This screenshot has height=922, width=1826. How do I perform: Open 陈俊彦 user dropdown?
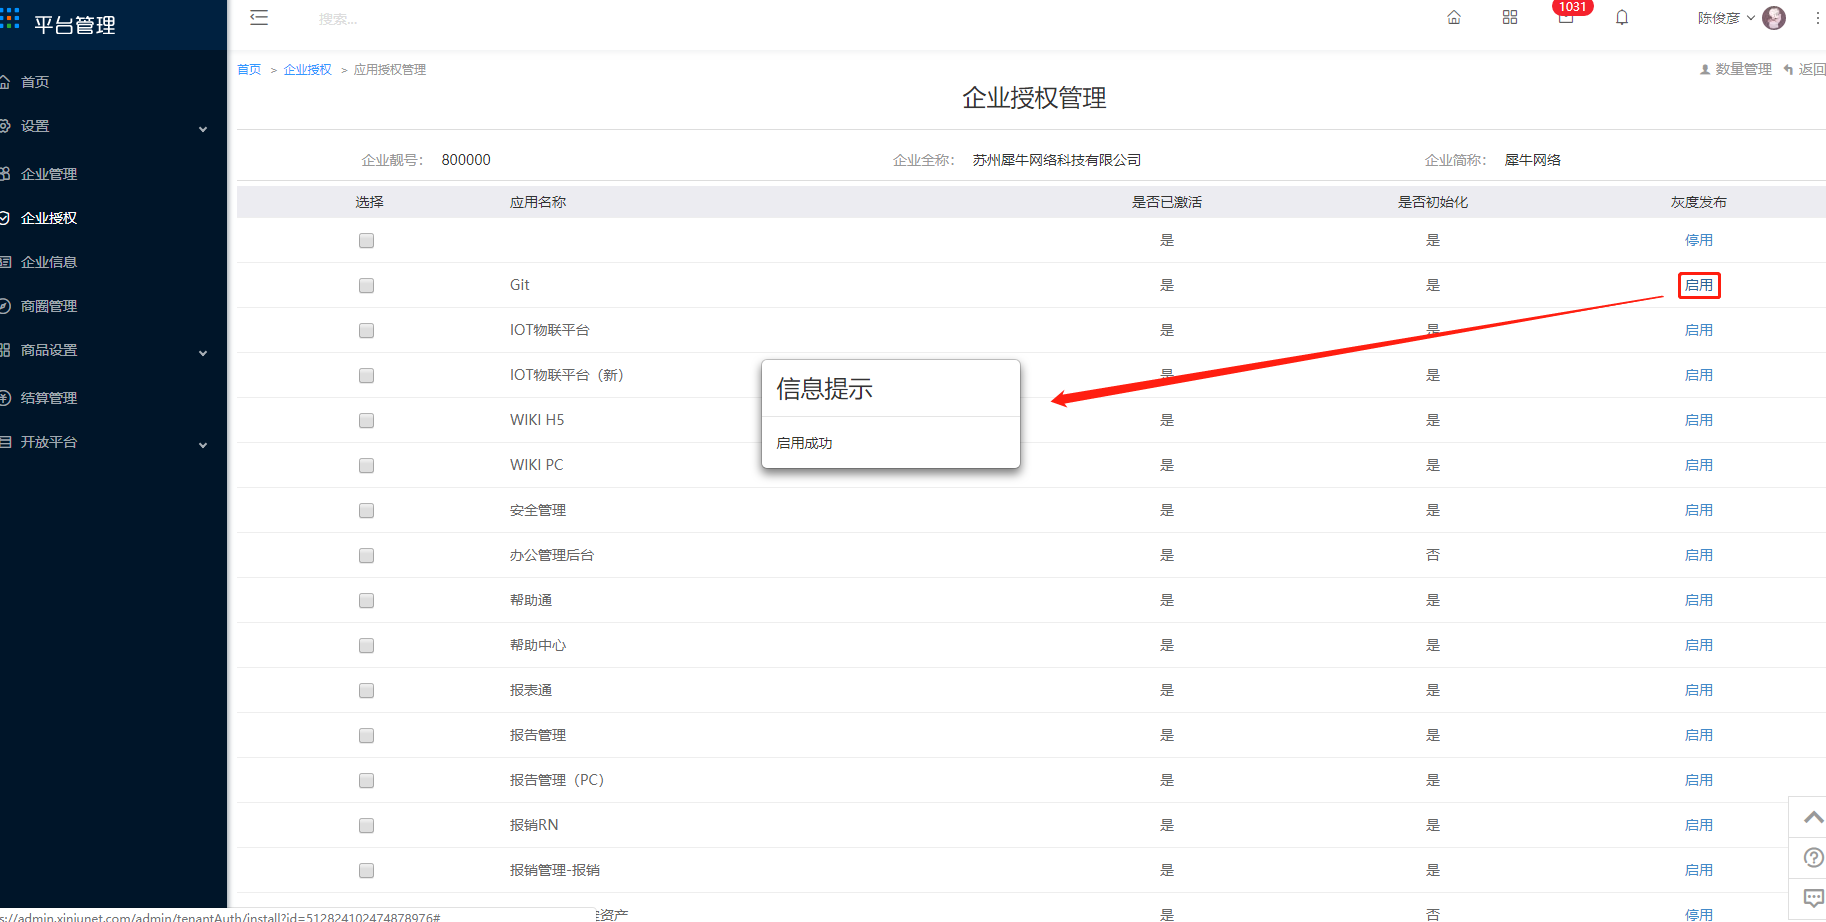1726,18
